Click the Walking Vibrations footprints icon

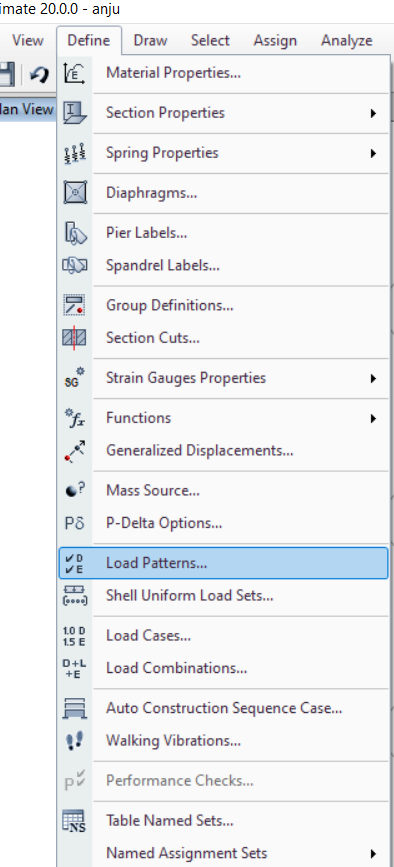pos(75,740)
